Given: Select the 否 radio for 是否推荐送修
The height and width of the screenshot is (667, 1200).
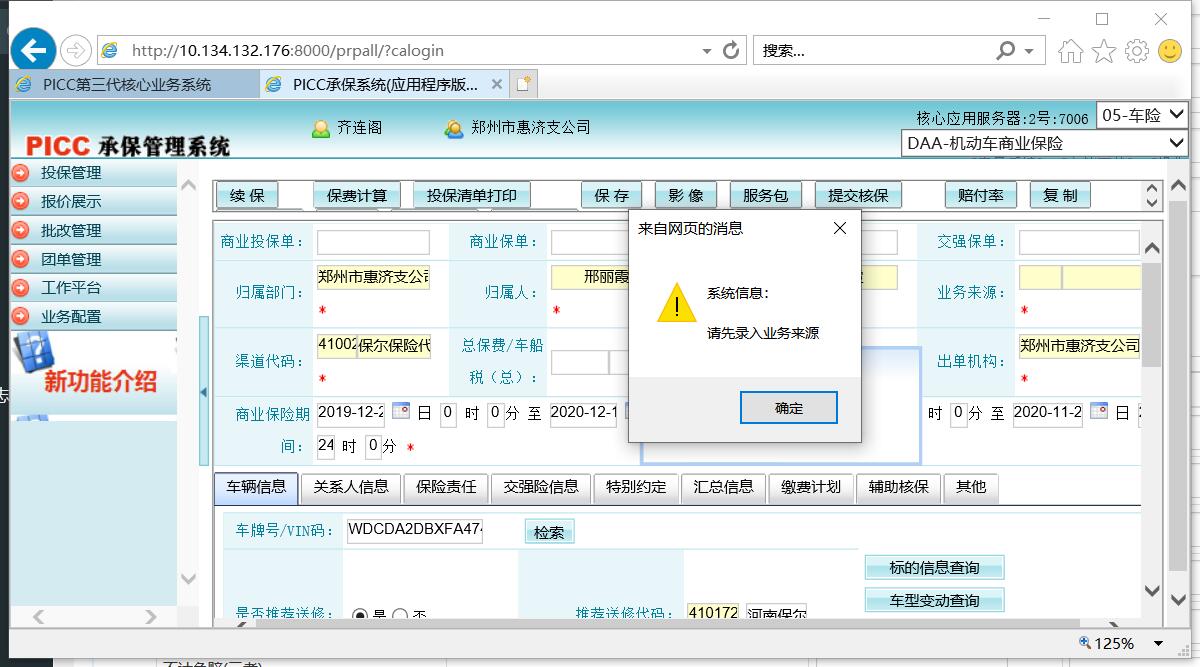Looking at the screenshot, I should 400,615.
